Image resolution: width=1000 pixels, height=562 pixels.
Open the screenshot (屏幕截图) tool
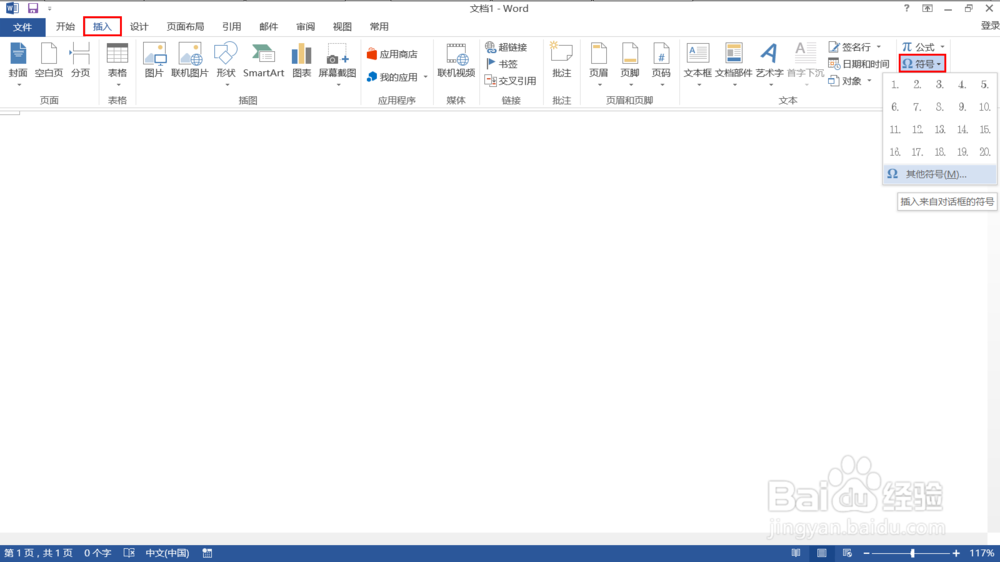(x=337, y=64)
